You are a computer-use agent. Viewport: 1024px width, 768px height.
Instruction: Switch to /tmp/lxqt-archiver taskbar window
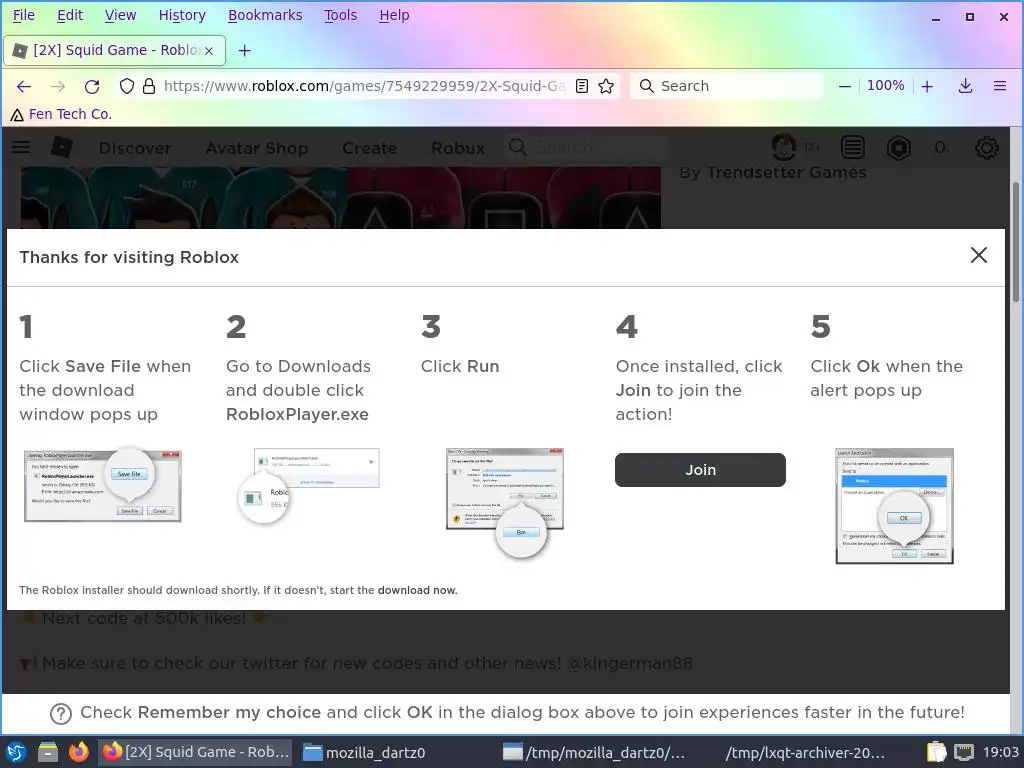pyautogui.click(x=805, y=752)
